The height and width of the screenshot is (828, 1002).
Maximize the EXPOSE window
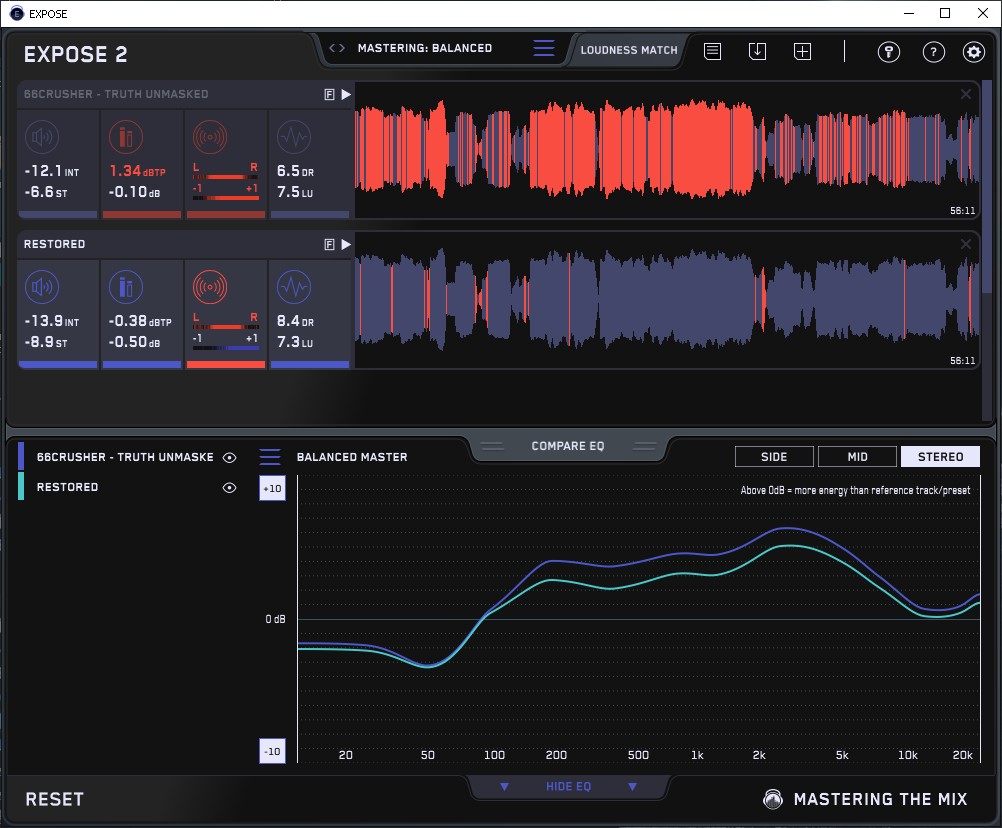(945, 13)
